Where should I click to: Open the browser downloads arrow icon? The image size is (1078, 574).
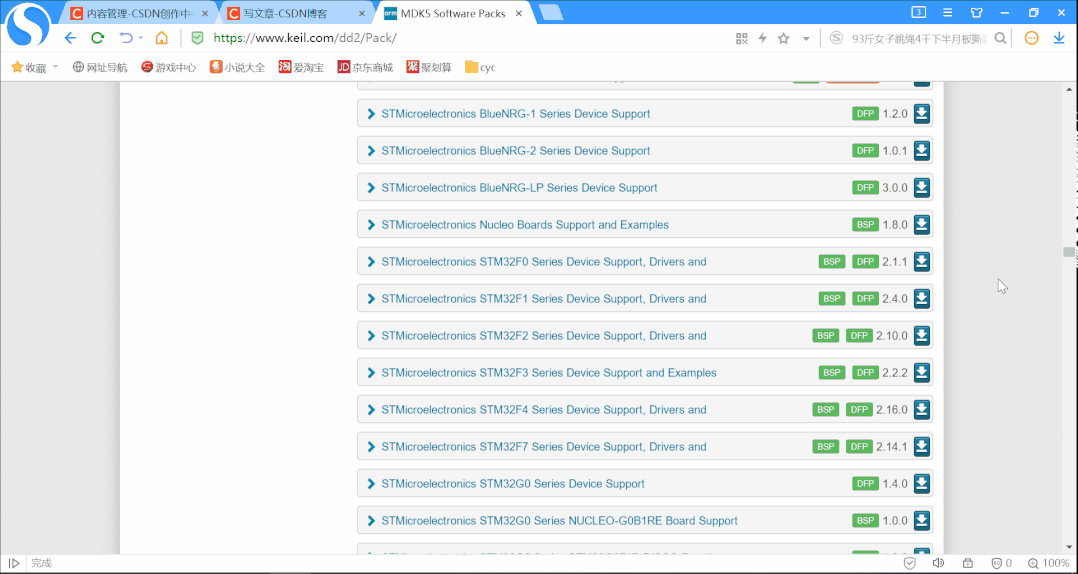click(1059, 38)
